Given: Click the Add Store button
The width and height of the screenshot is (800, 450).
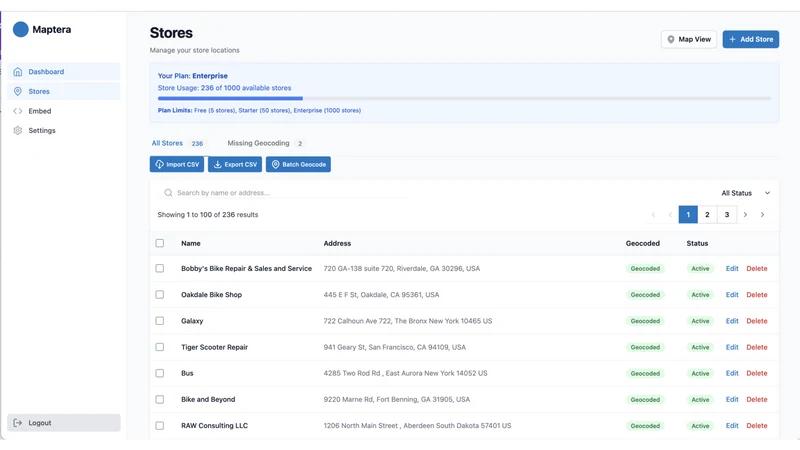Looking at the screenshot, I should click(x=751, y=39).
